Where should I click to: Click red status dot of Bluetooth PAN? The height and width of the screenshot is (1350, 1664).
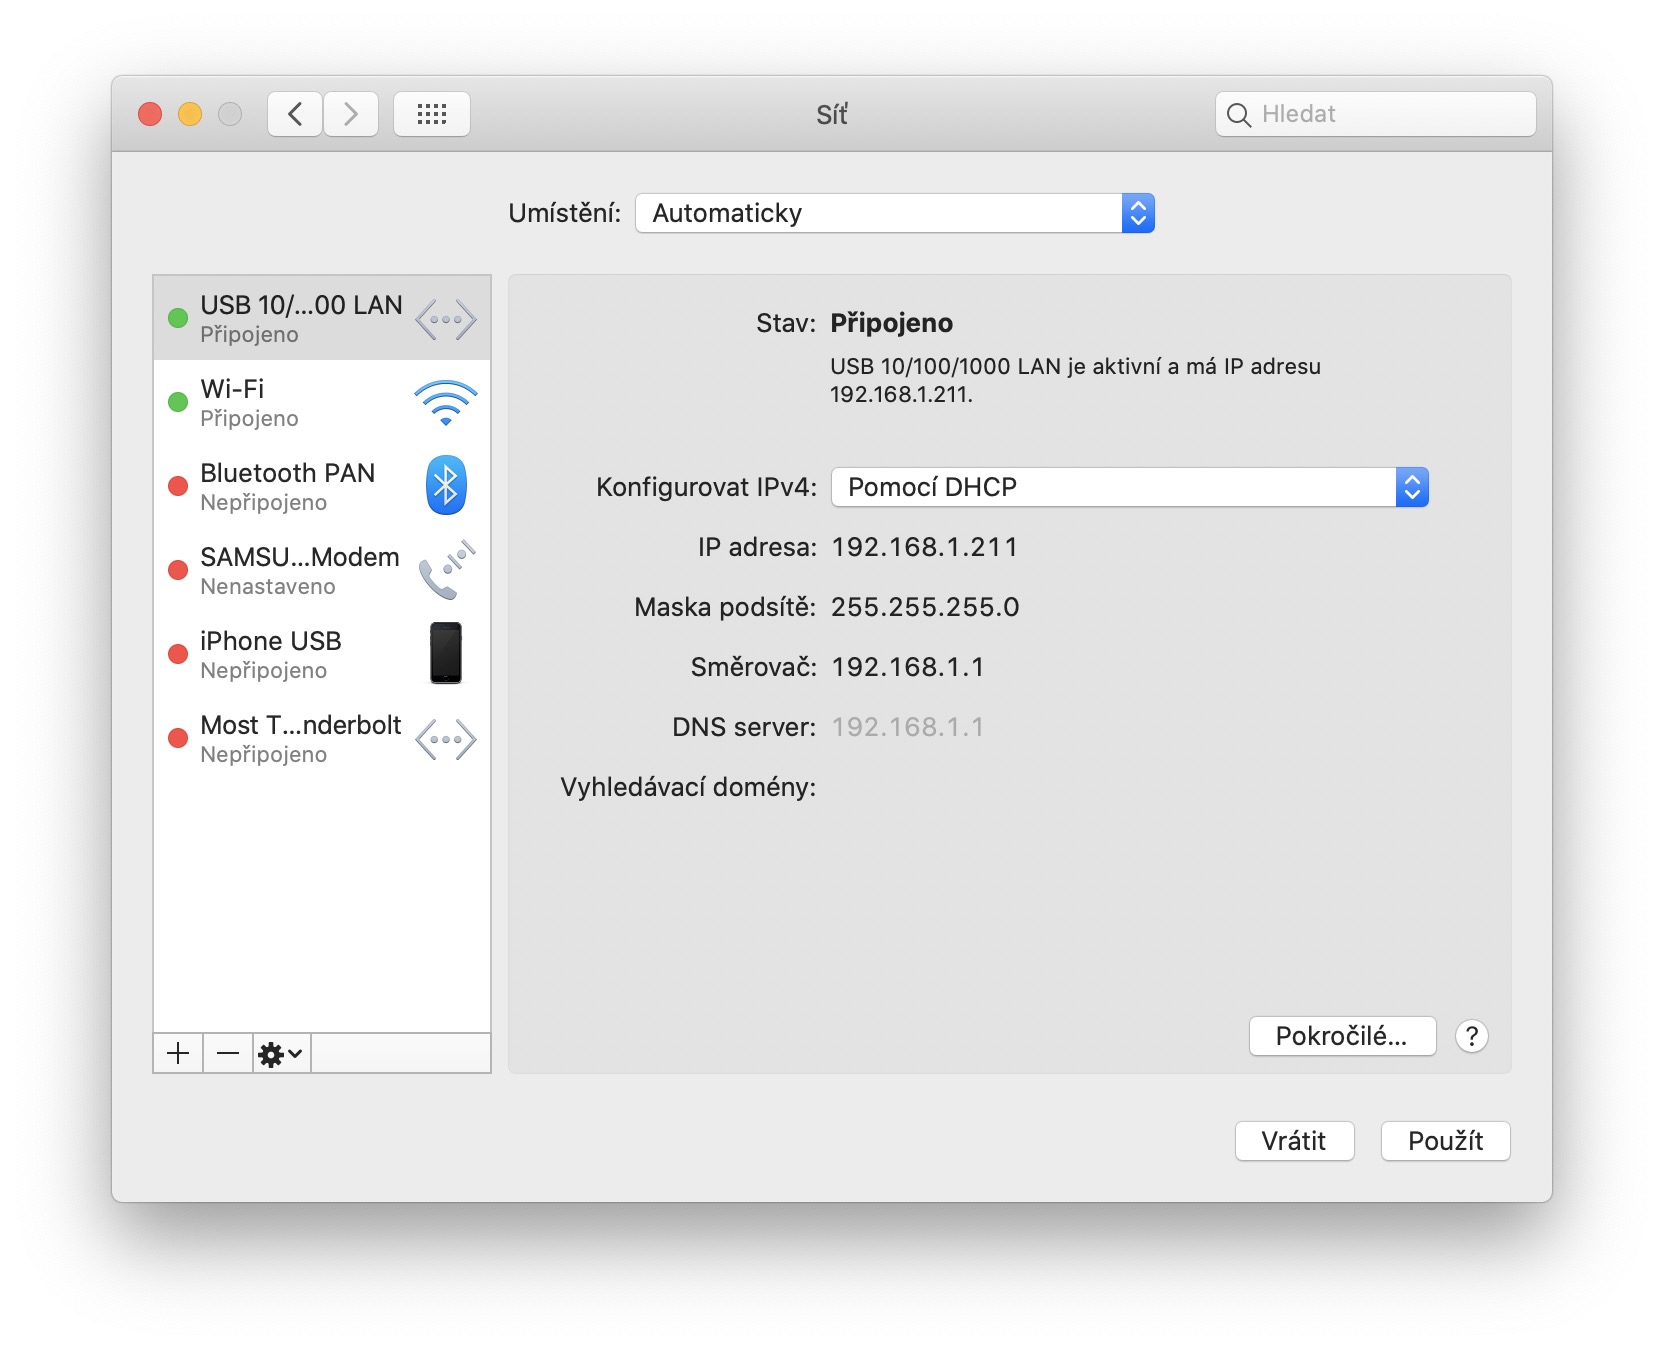pos(178,486)
